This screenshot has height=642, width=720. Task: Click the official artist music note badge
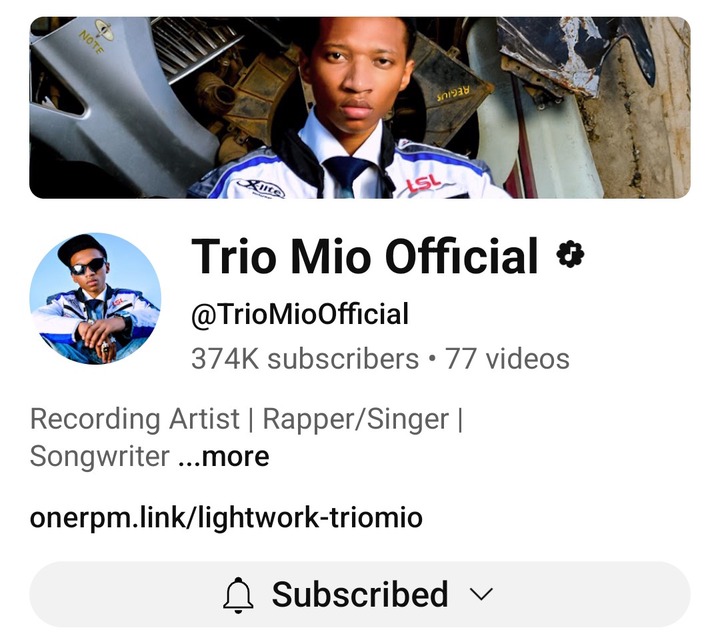[570, 254]
